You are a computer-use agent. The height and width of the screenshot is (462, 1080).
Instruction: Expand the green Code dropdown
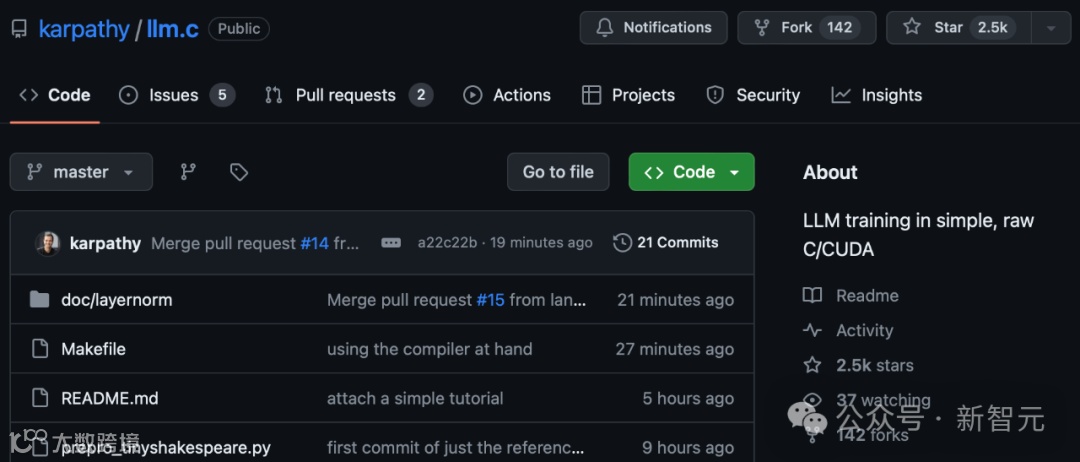691,172
